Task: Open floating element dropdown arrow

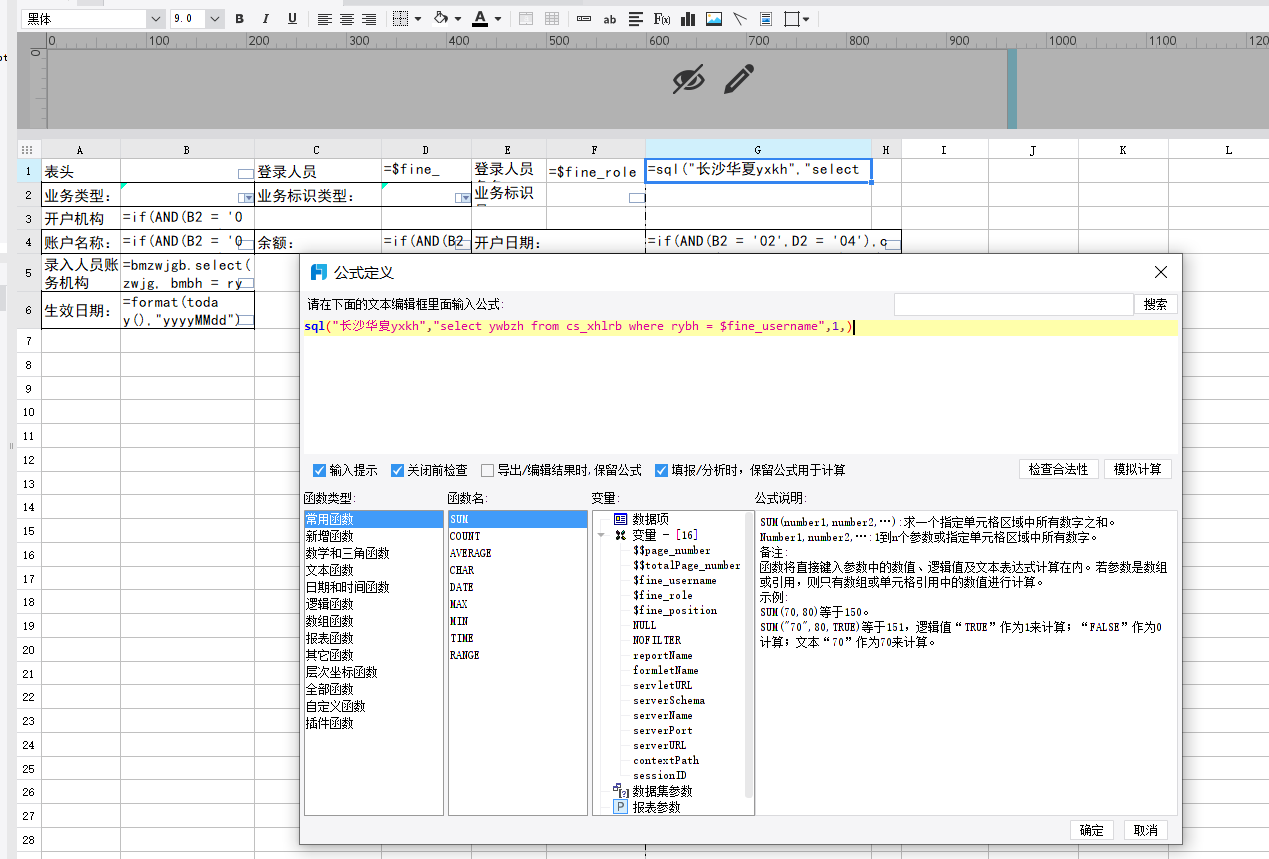Action: [x=806, y=19]
